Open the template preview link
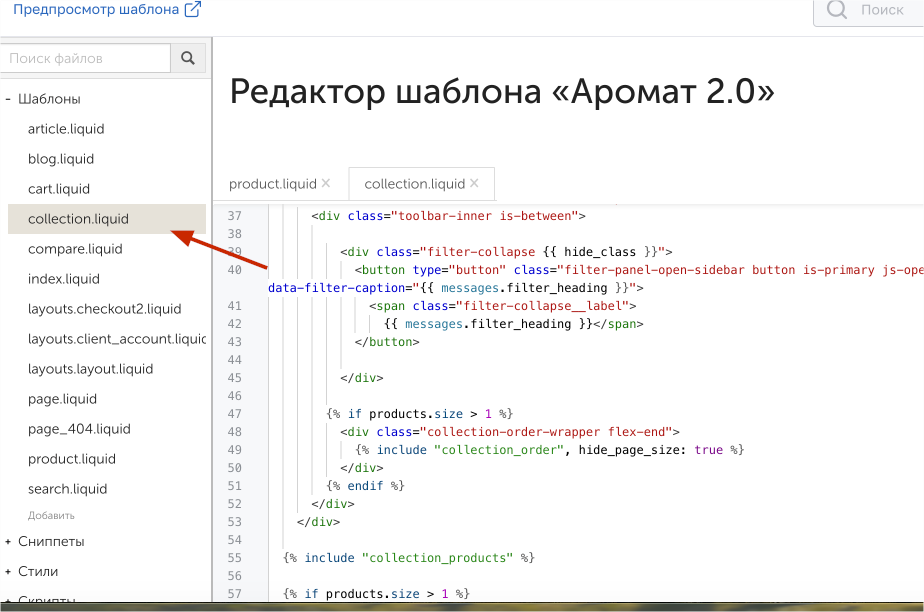The image size is (924, 612). 106,10
